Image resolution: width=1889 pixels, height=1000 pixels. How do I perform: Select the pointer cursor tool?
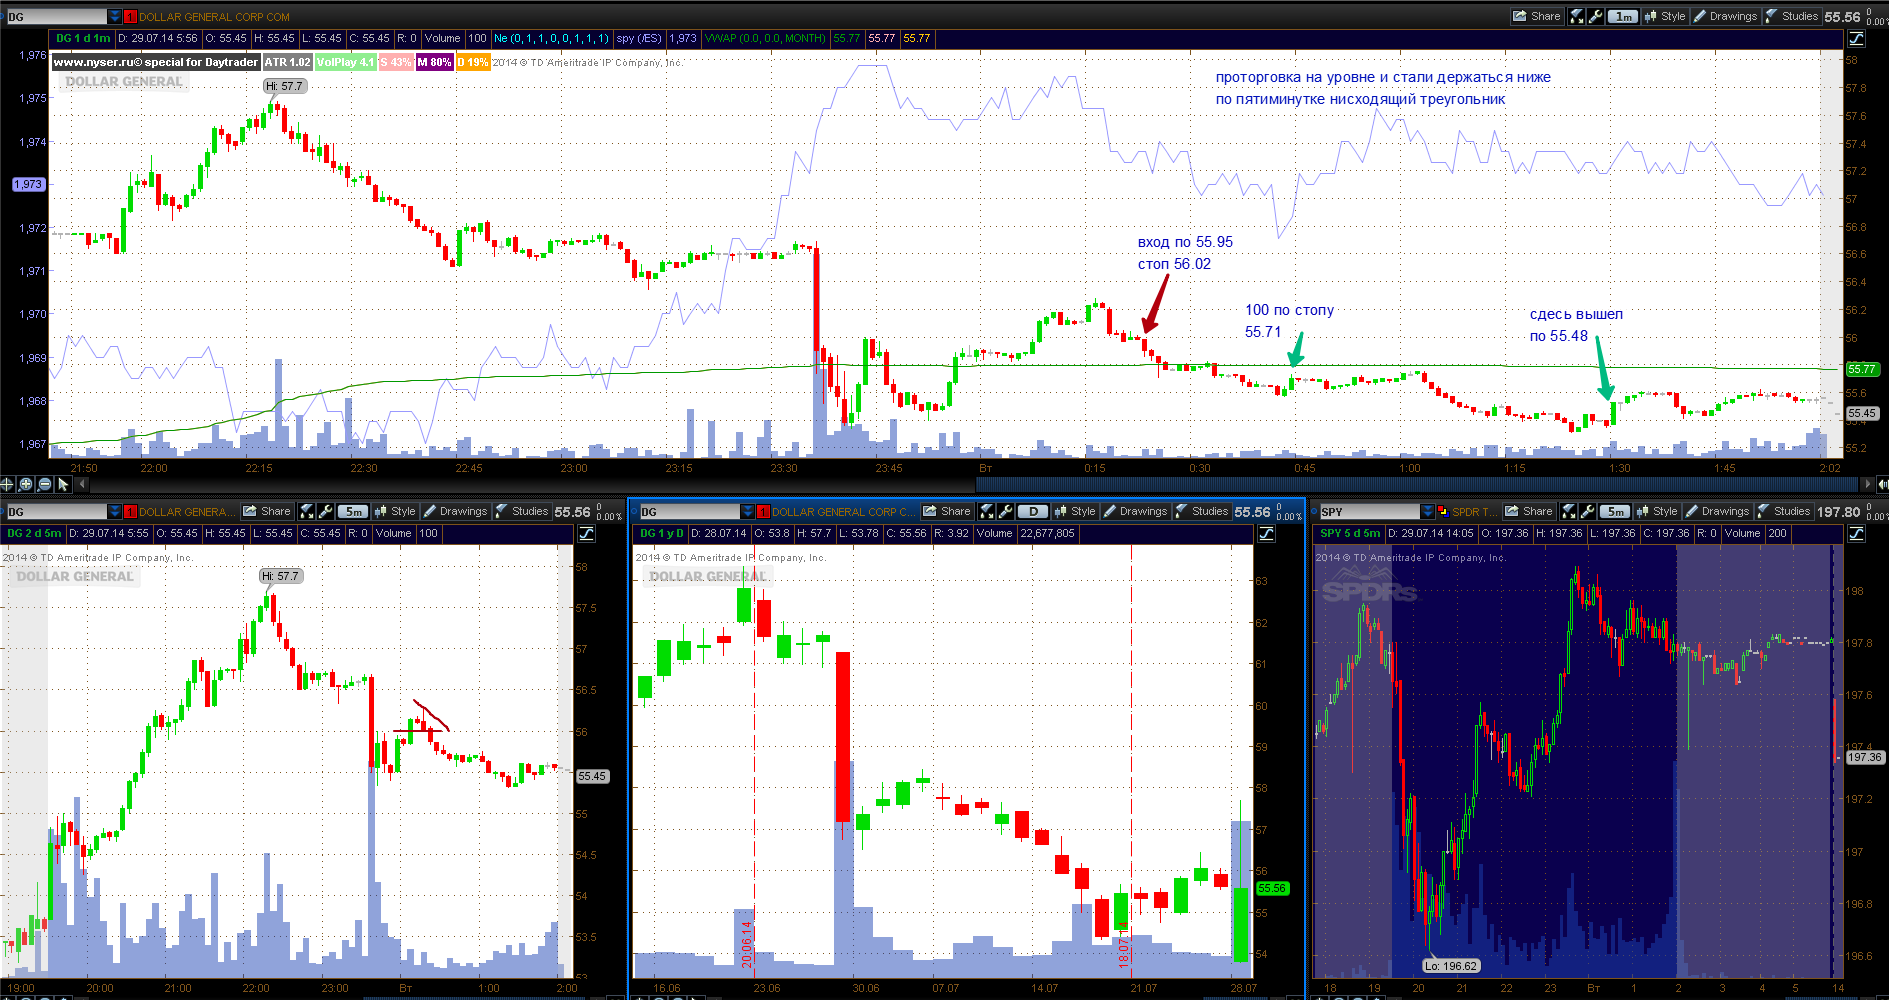[63, 484]
